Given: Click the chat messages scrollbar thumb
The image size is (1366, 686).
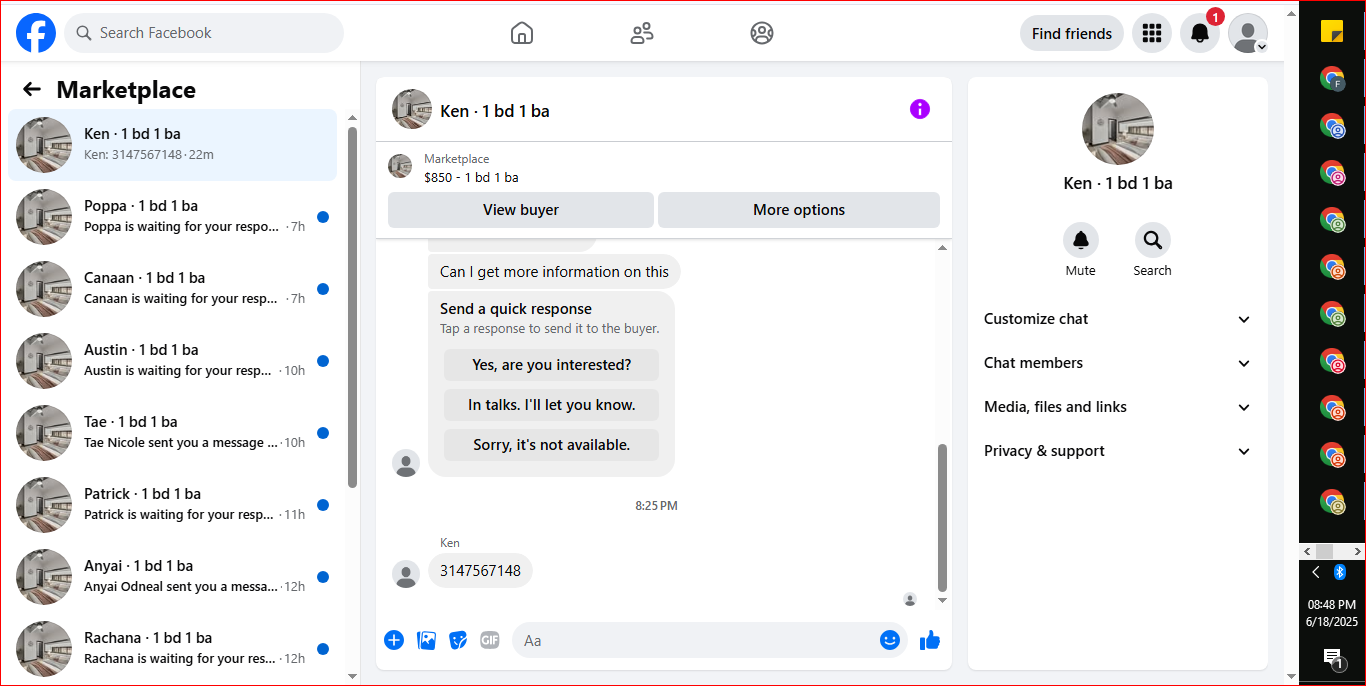Looking at the screenshot, I should 942,518.
